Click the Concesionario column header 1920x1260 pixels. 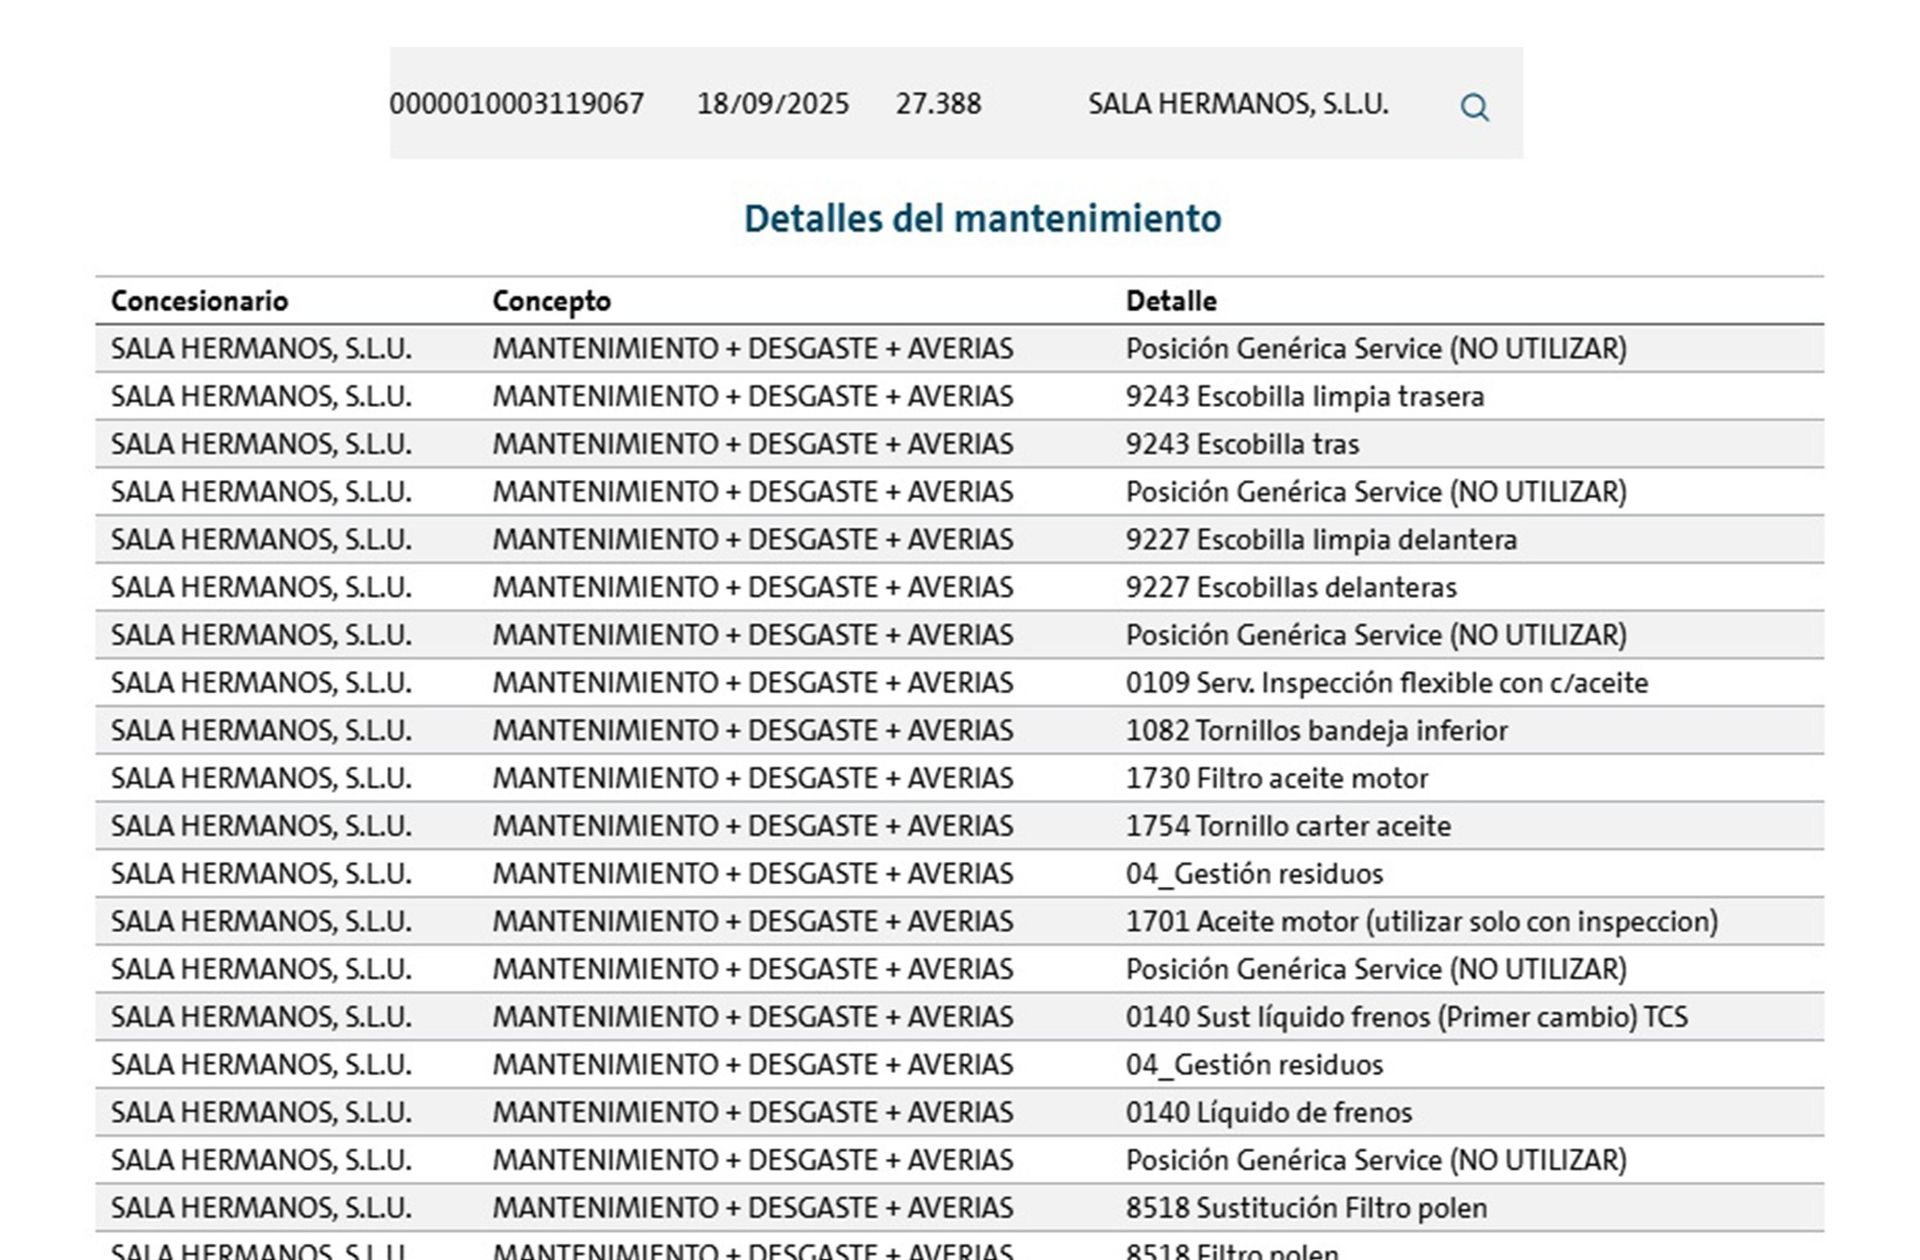click(x=199, y=301)
